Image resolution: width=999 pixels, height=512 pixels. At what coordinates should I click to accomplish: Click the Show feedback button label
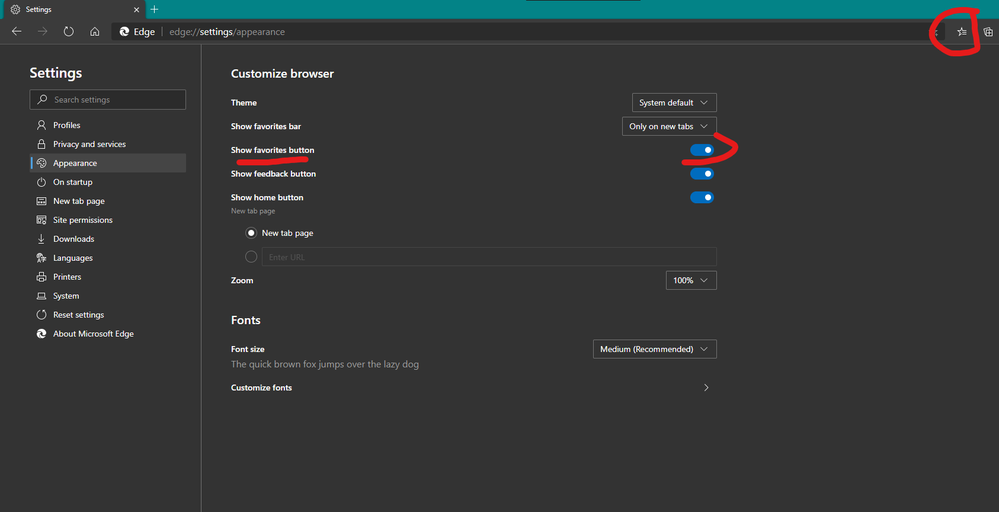coord(273,174)
